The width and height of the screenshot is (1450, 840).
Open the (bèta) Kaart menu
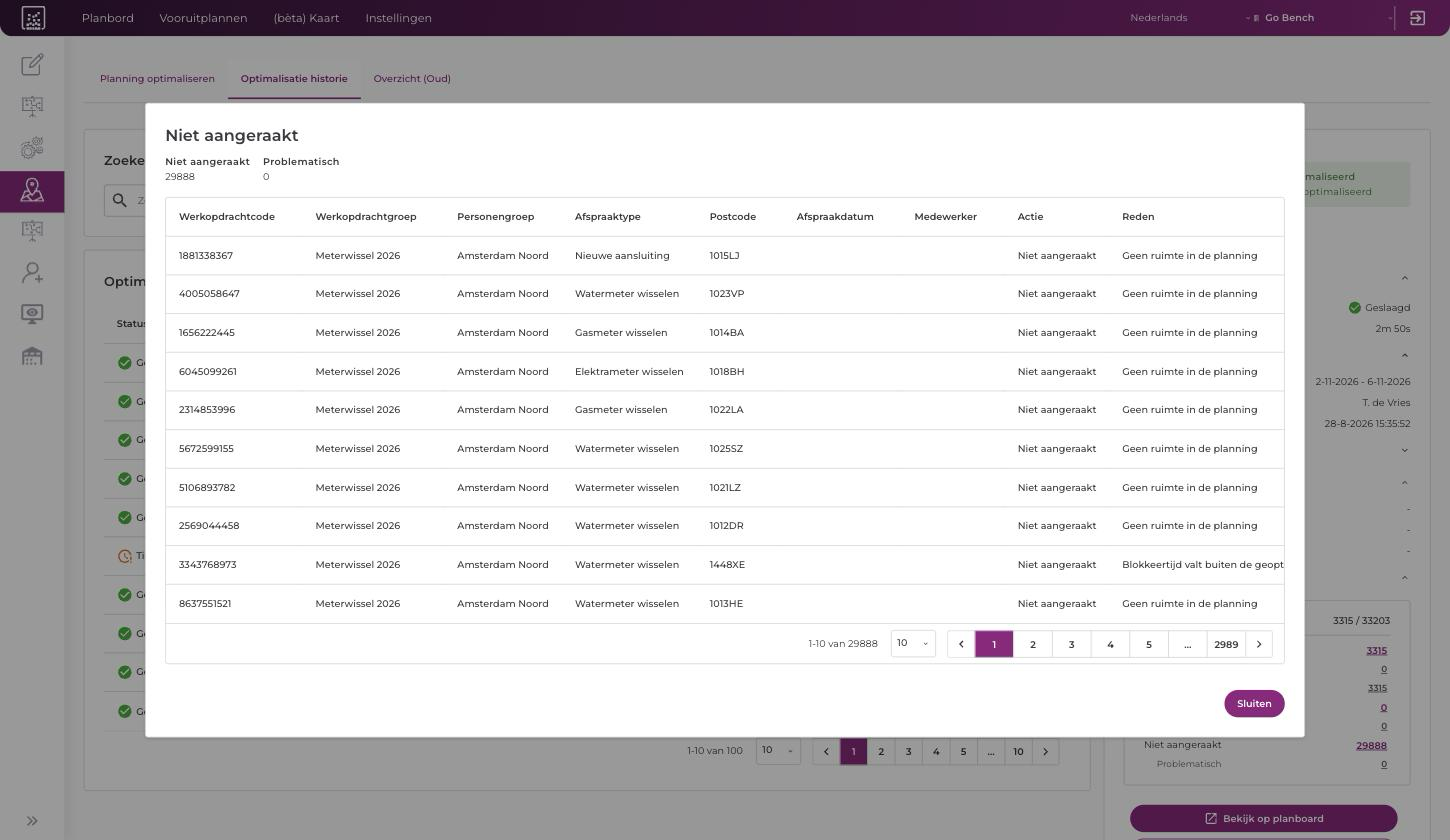[x=306, y=18]
